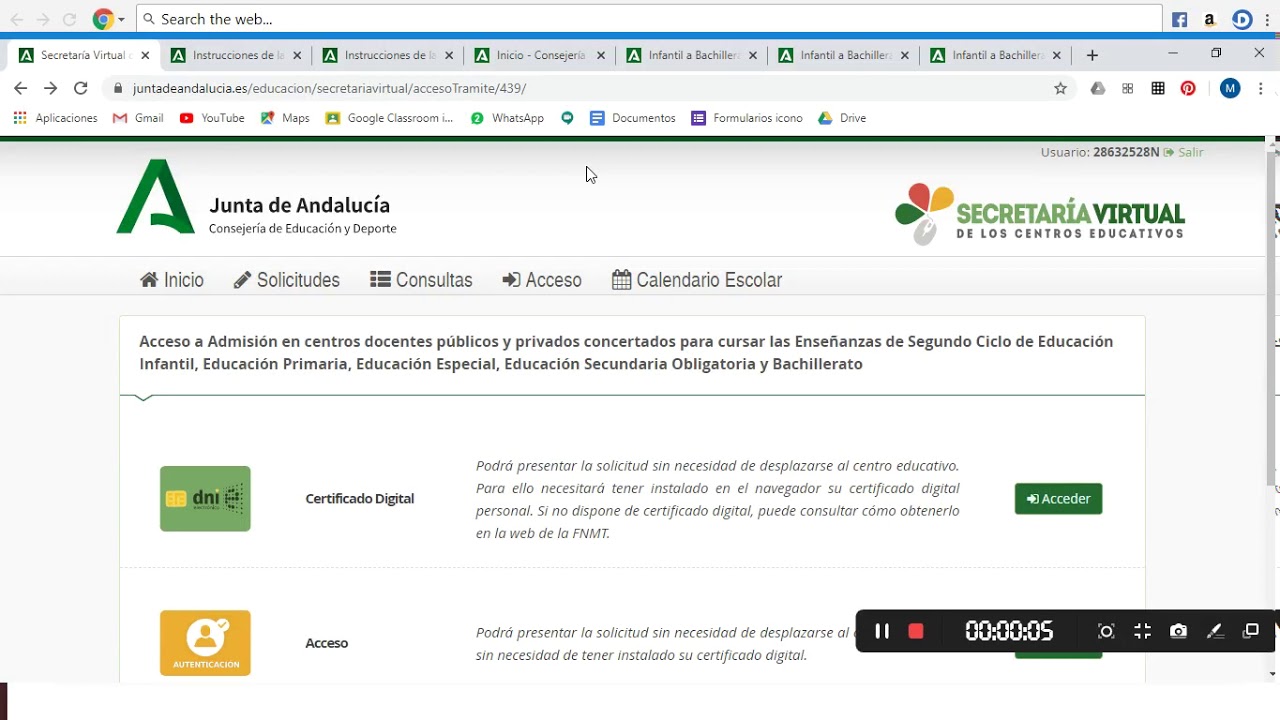This screenshot has width=1280, height=720.
Task: Click the Search the web box
Action: 650,19
